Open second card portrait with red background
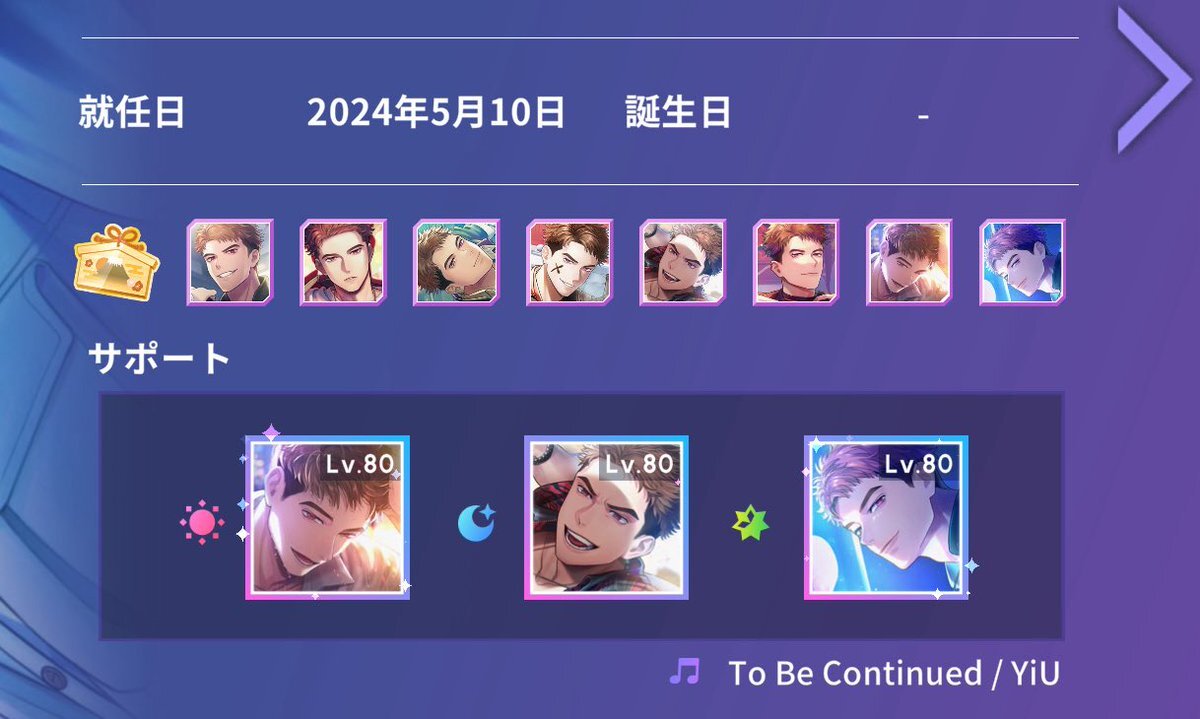This screenshot has width=1200, height=719. point(343,263)
